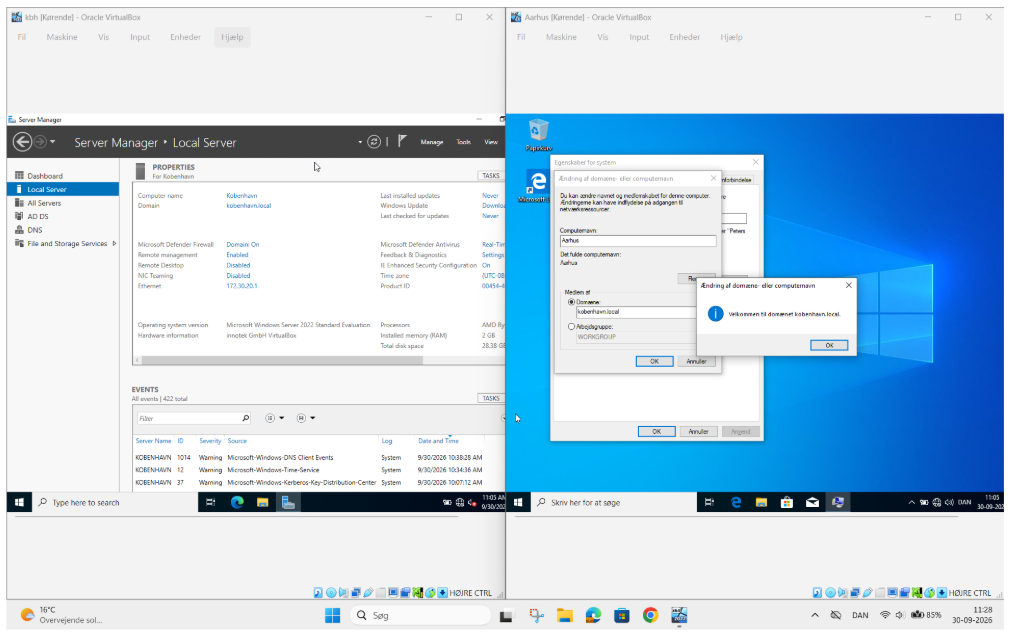Click the Events filter search box

coord(188,419)
